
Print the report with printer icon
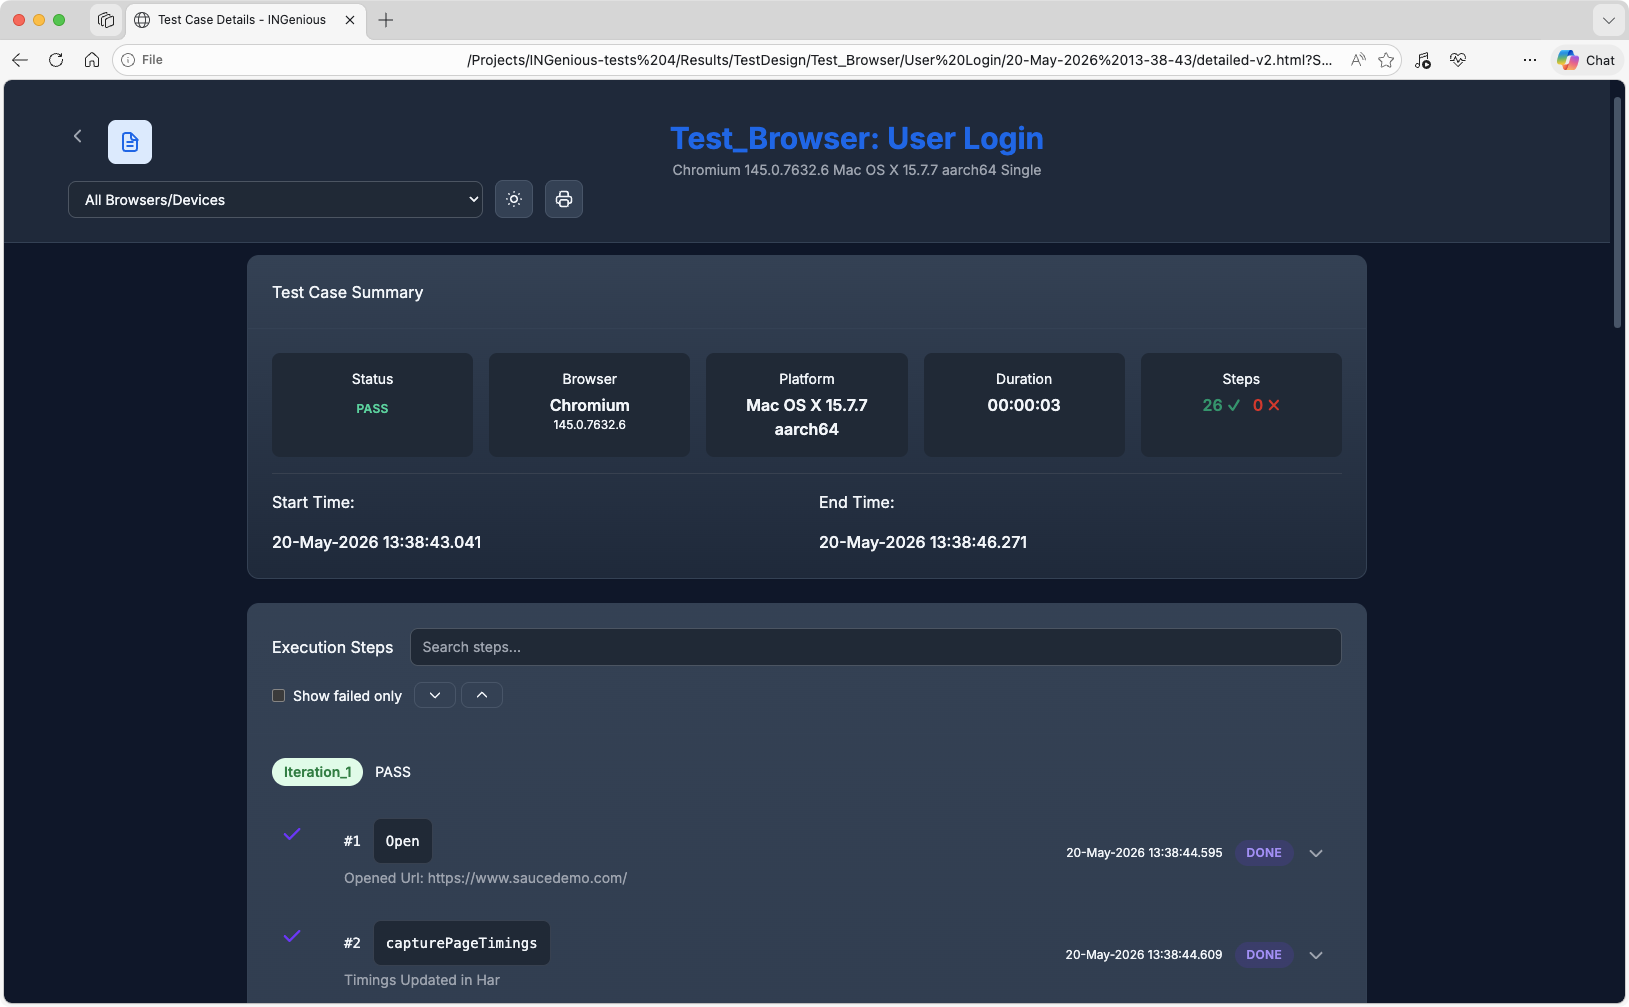click(x=564, y=199)
